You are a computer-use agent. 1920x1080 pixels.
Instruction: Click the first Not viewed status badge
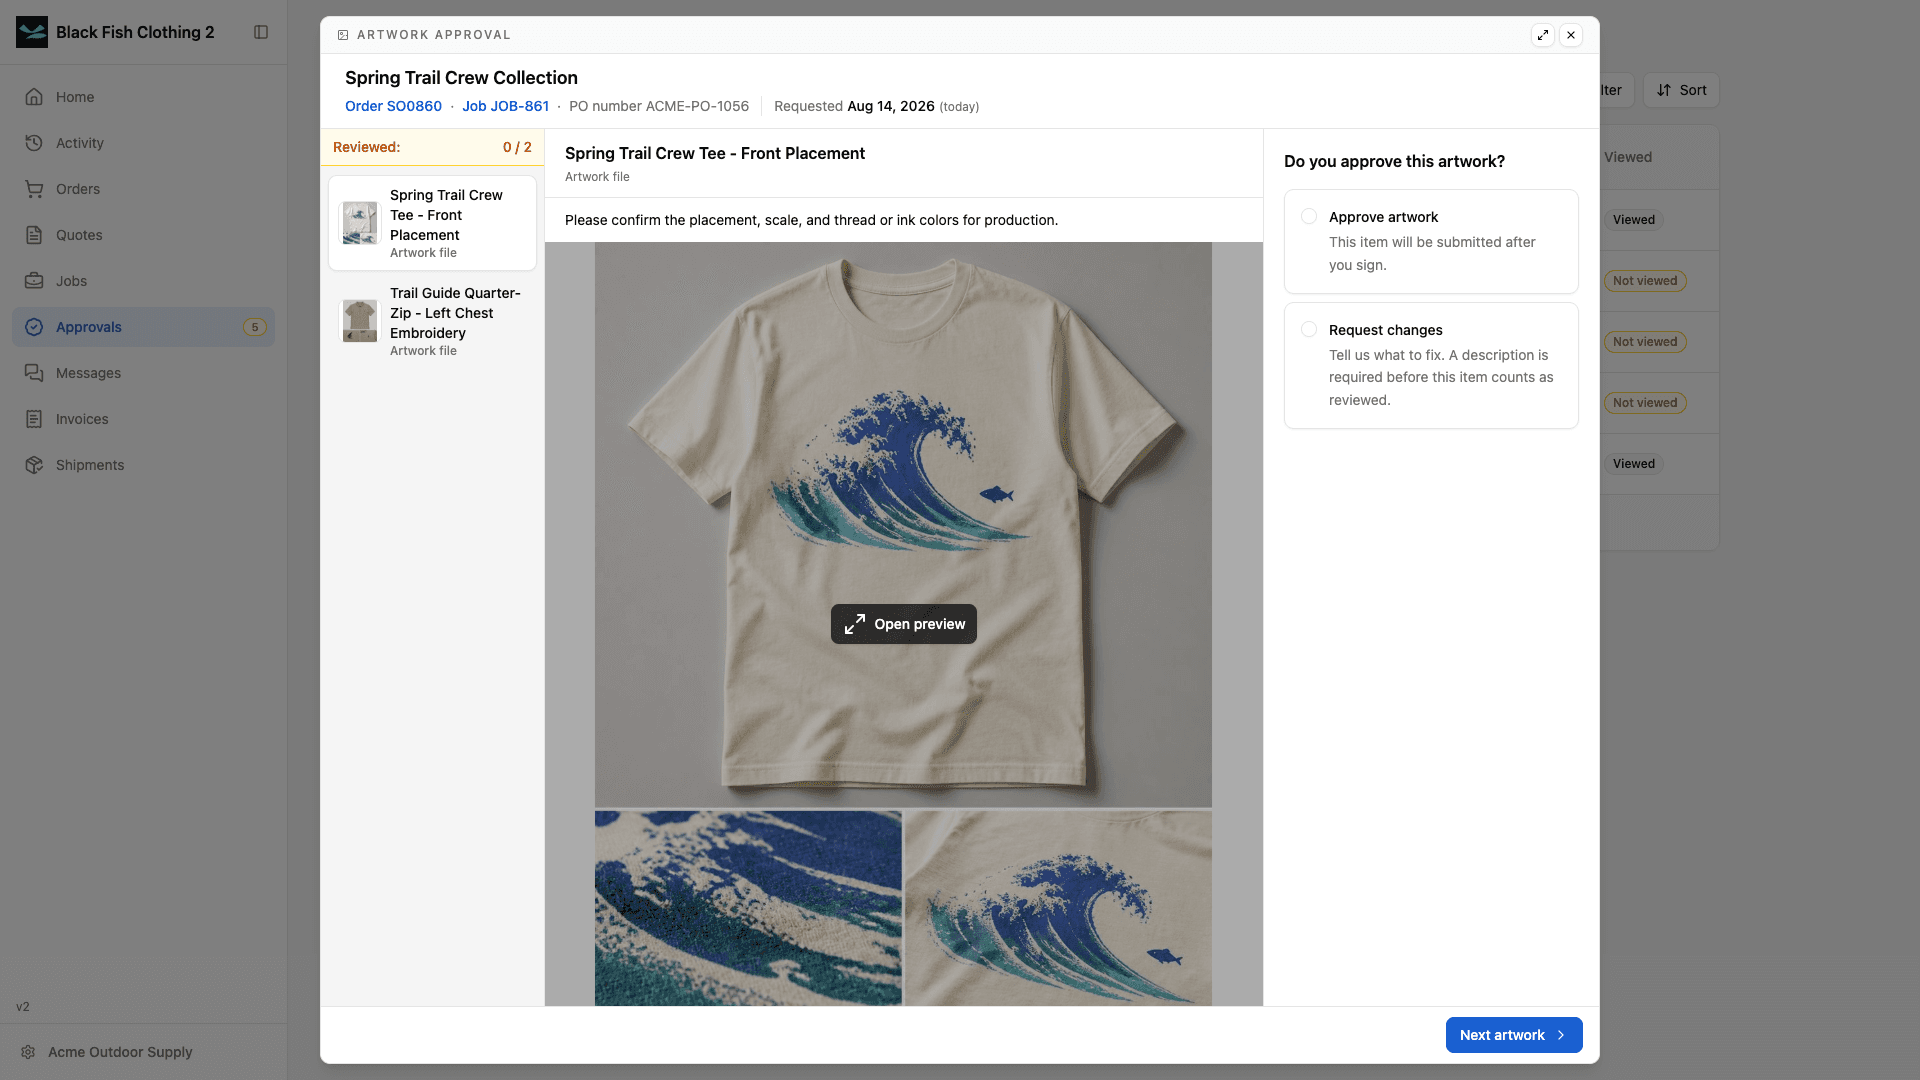click(1644, 281)
